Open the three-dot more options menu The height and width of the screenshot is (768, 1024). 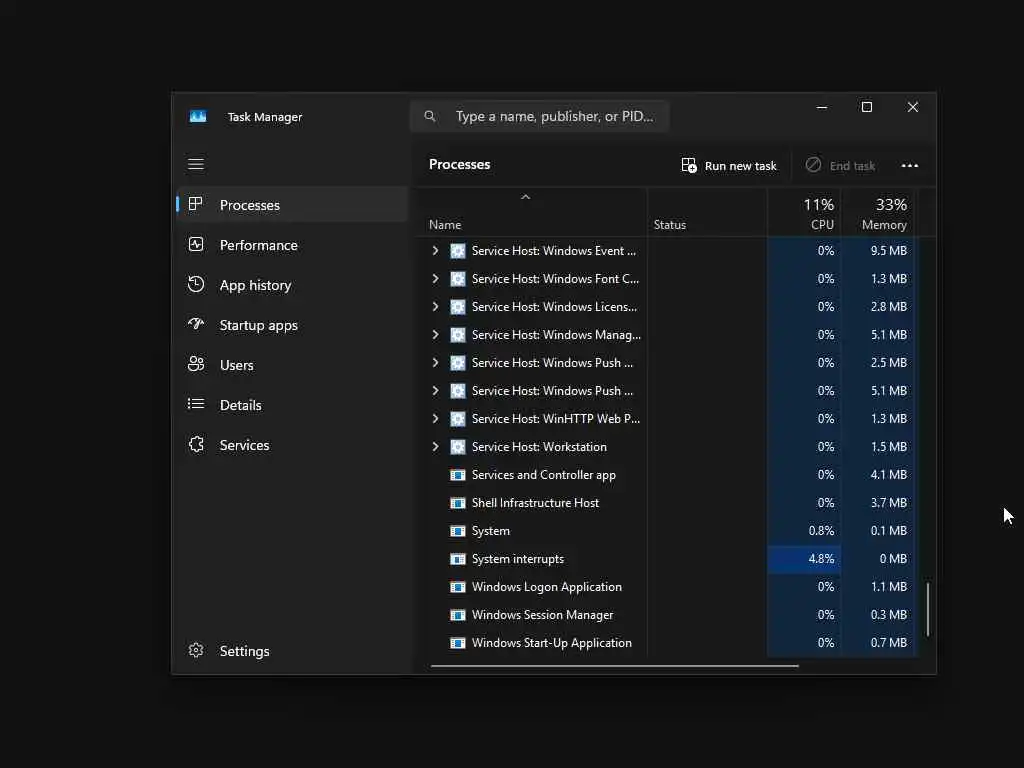coord(910,165)
